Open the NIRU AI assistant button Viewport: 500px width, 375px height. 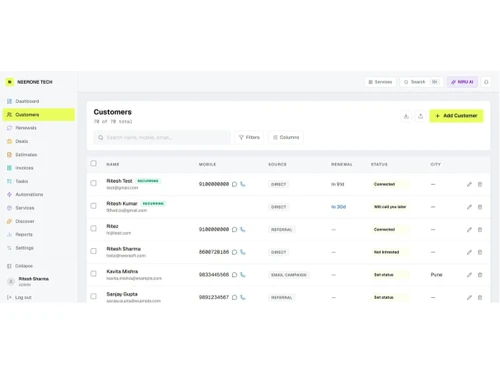(x=462, y=82)
